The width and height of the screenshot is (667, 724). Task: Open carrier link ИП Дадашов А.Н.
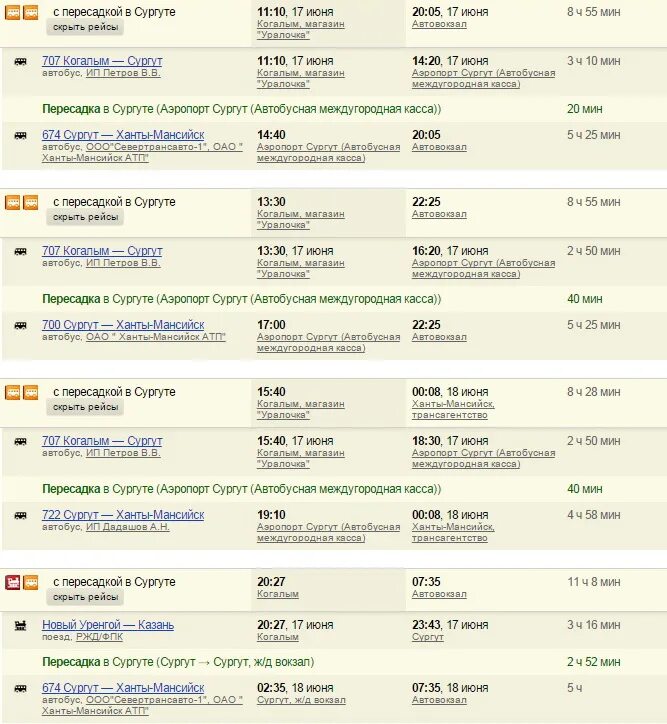point(128,527)
